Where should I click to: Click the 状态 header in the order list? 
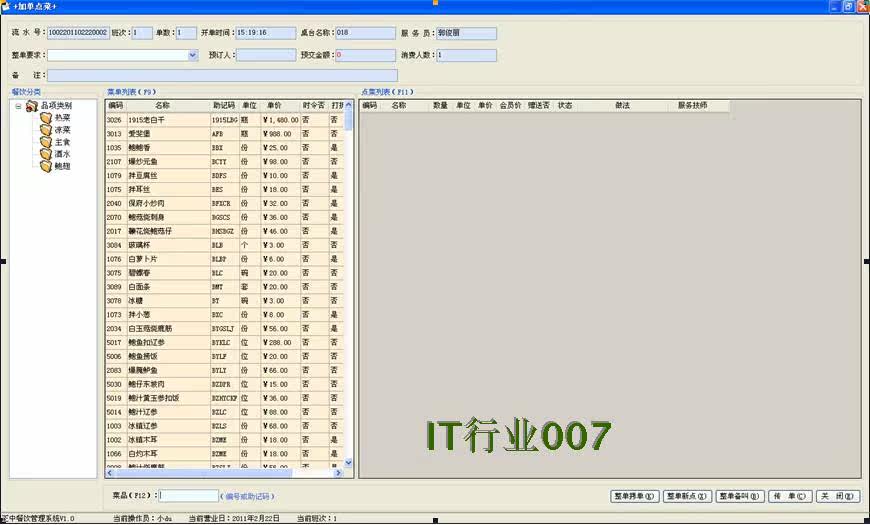(x=565, y=105)
